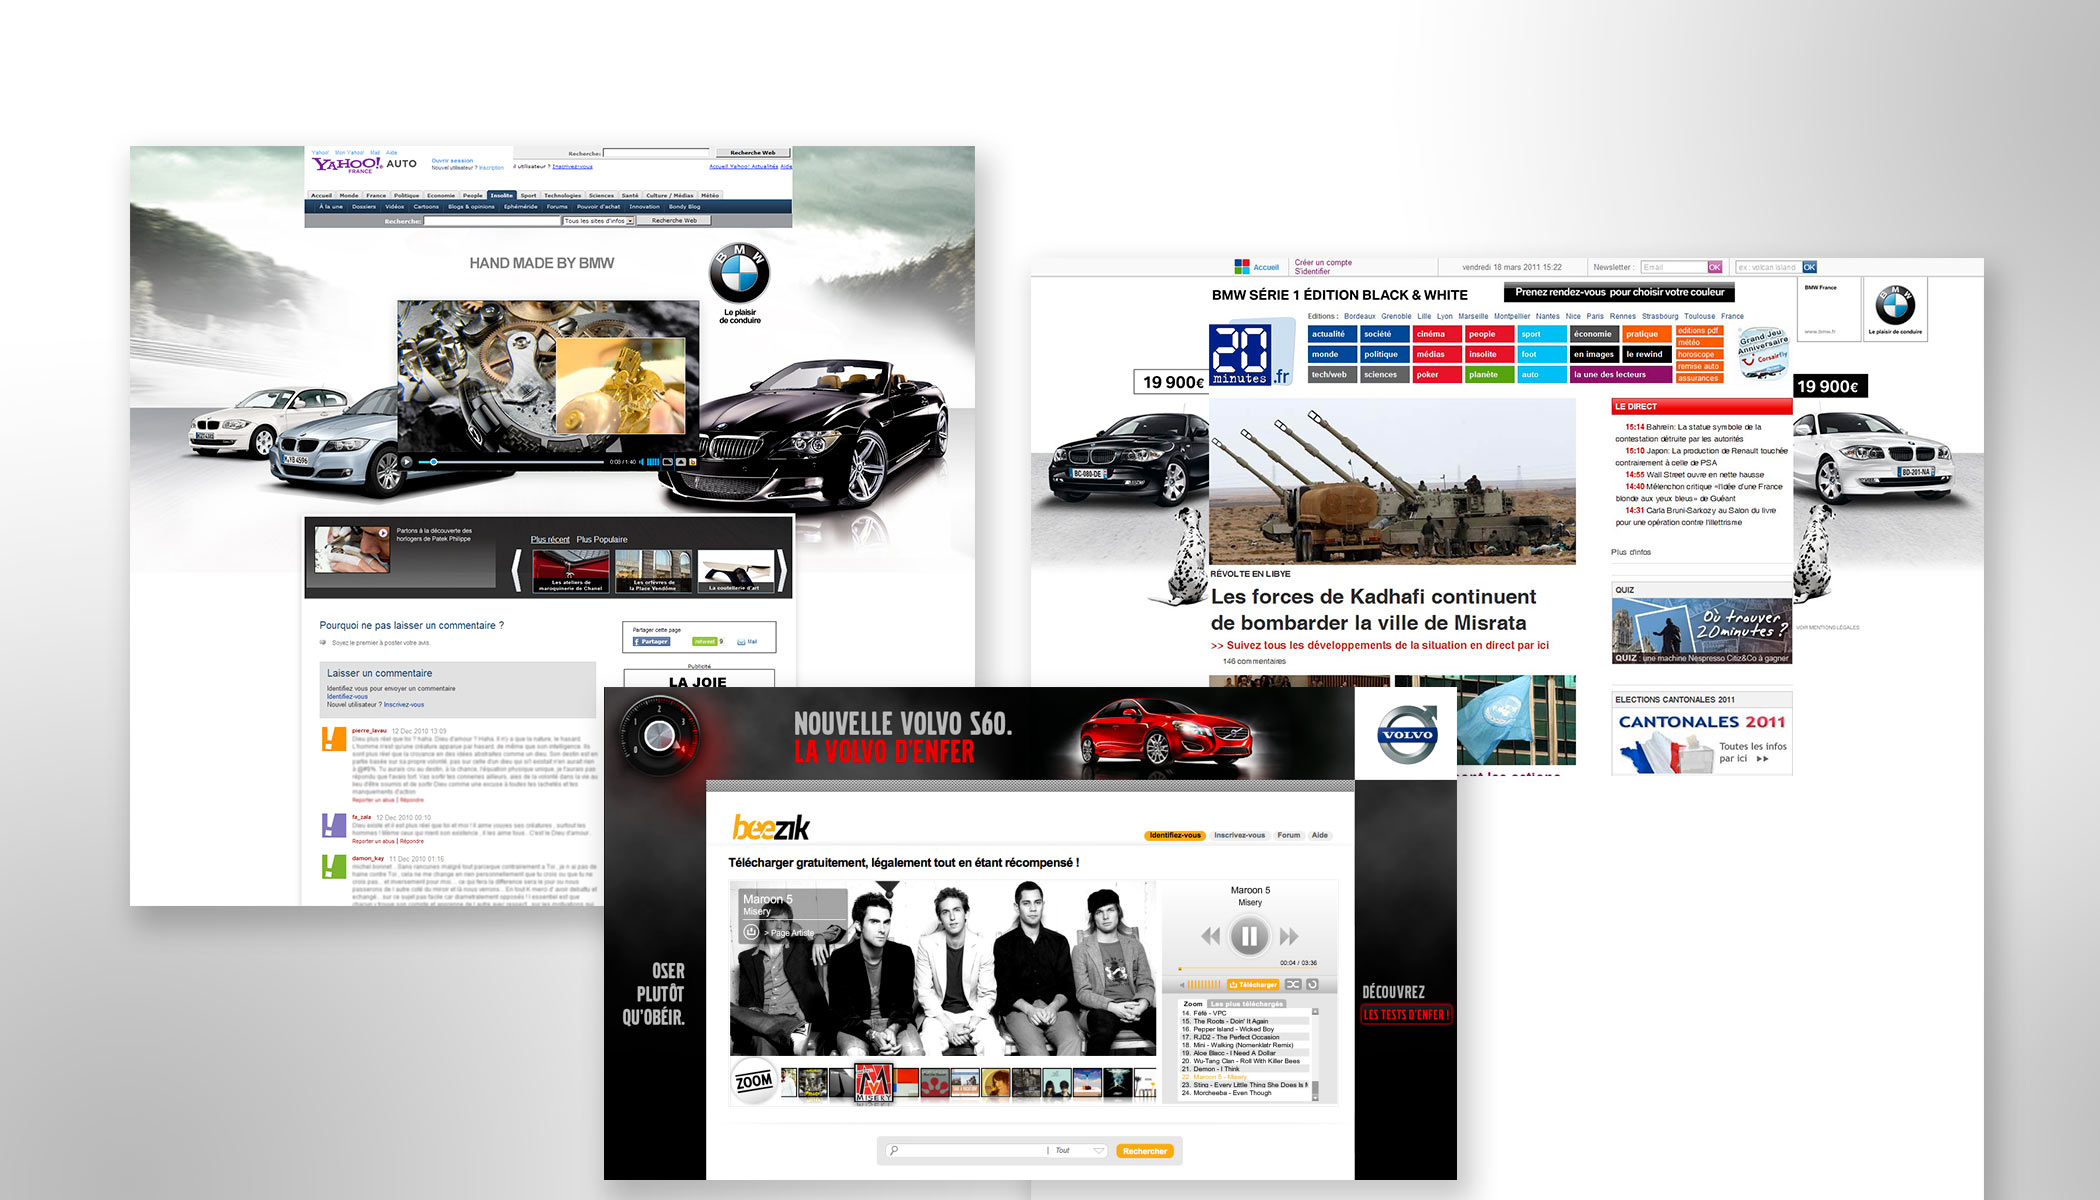This screenshot has height=1200, width=2100.
Task: Open the 'Où trouver 20minutes' quiz banner
Action: coord(1702,631)
